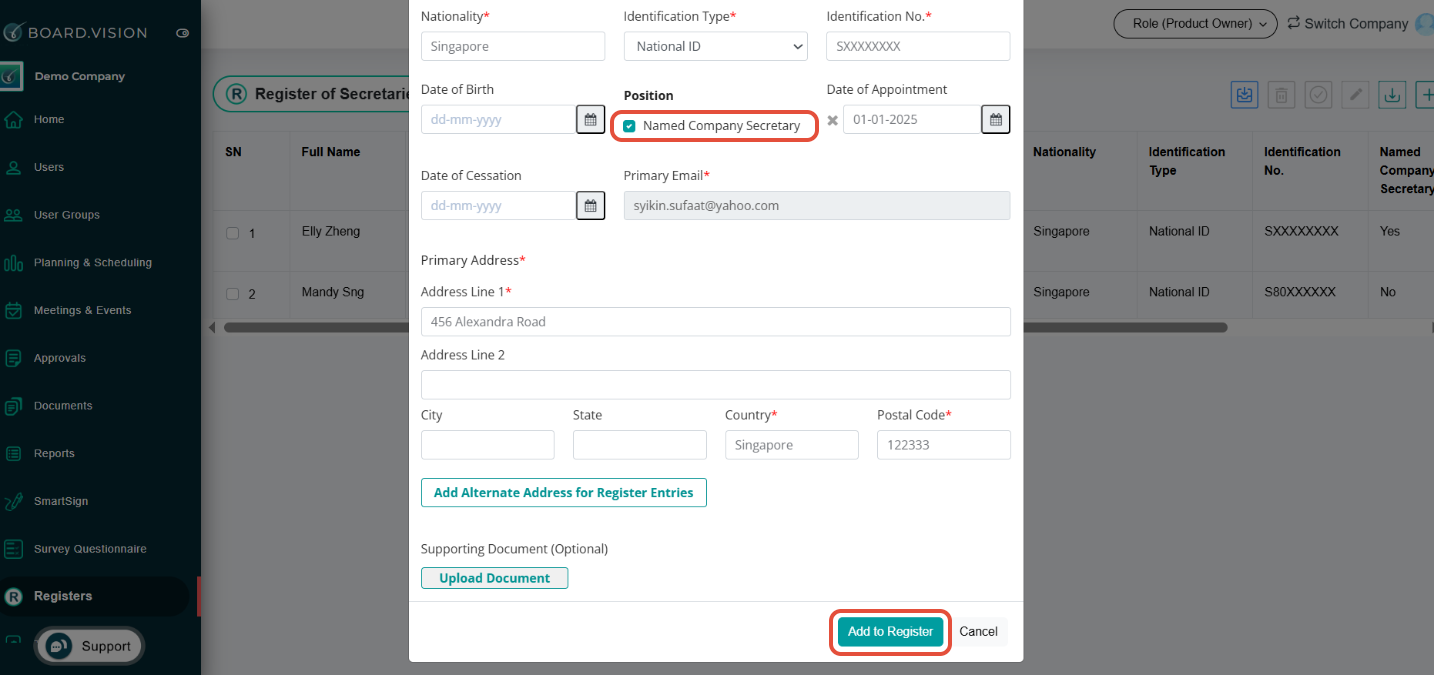Select the checkbox for Elly Zheng row

232,233
